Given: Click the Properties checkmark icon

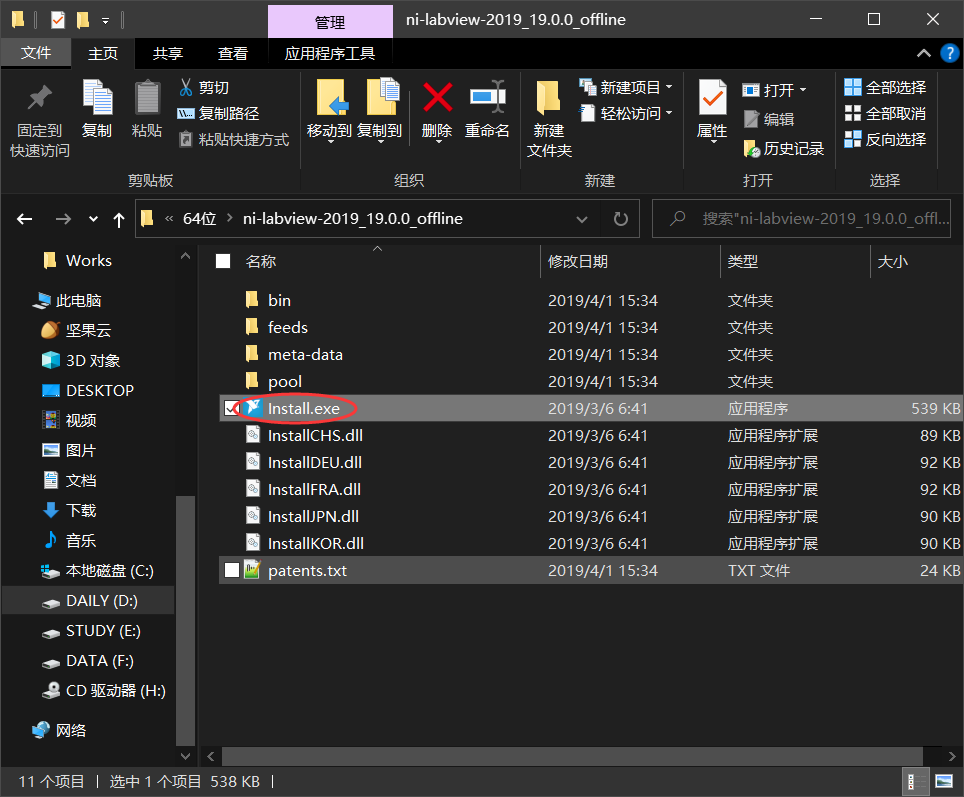Looking at the screenshot, I should (x=713, y=97).
